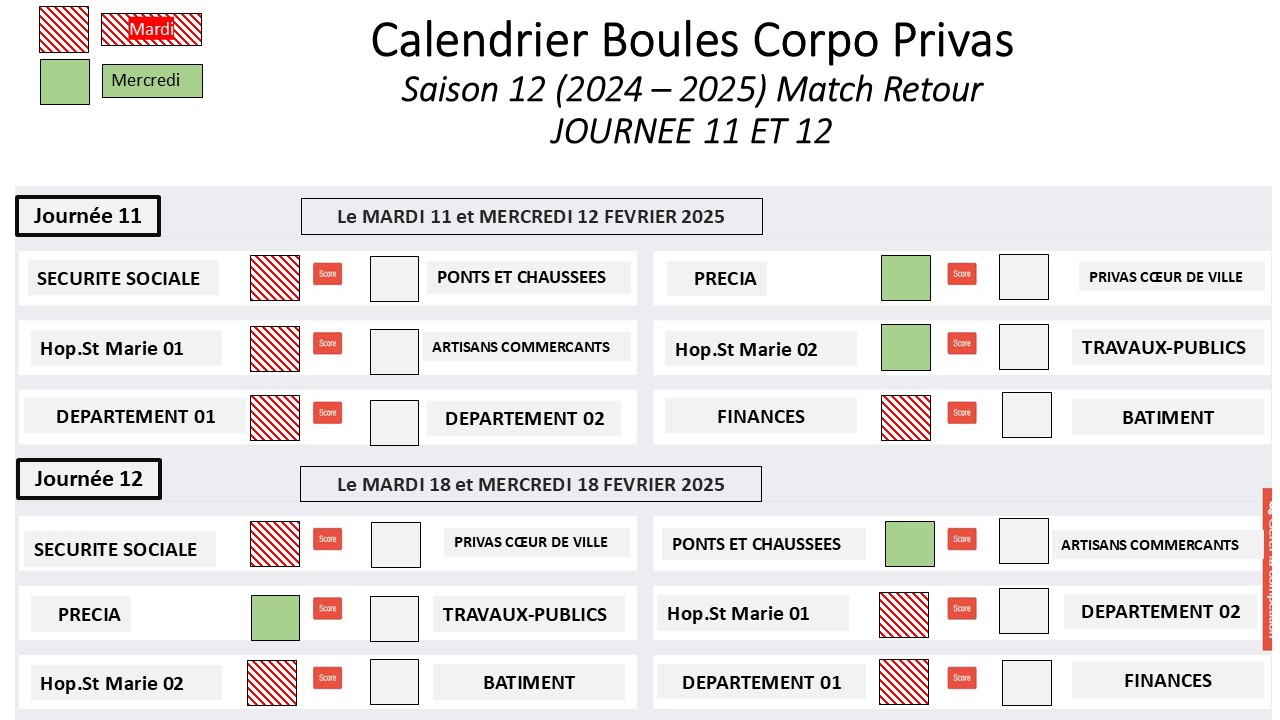This screenshot has width=1280, height=720.
Task: Click Score button for DEPARTEMENT 01 vs FINANCES
Action: 962,677
